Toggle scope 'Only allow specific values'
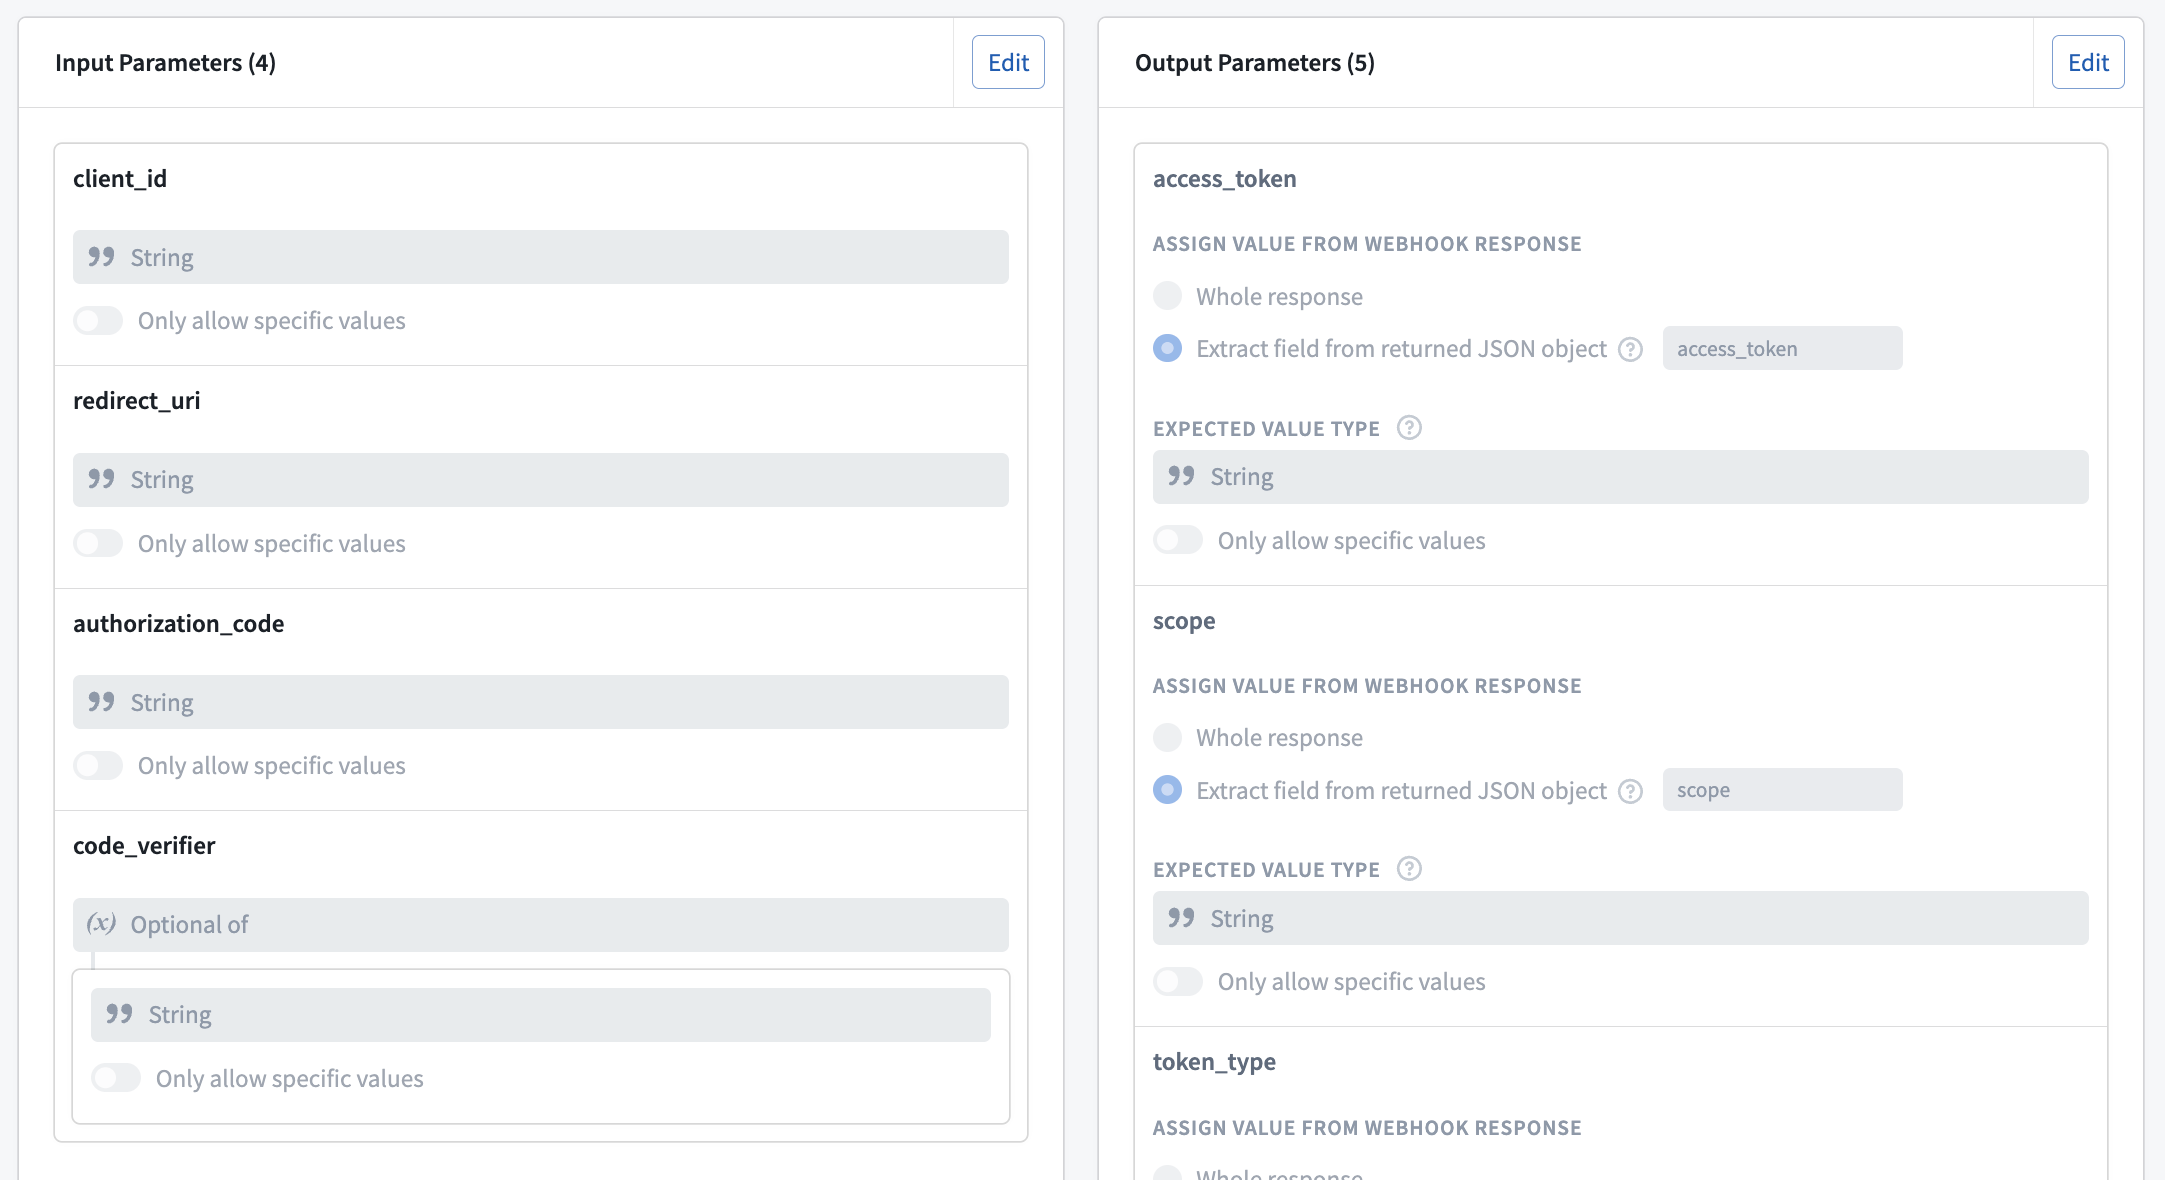This screenshot has width=2165, height=1180. tap(1178, 981)
